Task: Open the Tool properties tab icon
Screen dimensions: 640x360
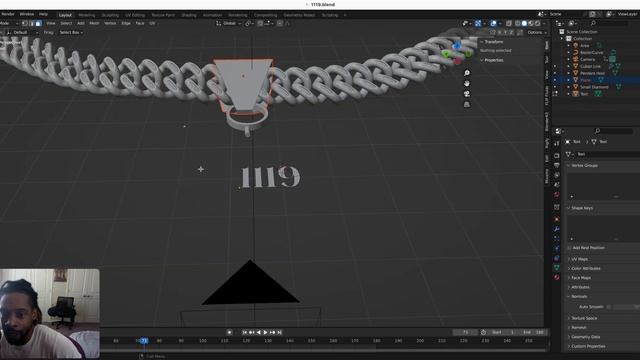Action: [x=557, y=144]
